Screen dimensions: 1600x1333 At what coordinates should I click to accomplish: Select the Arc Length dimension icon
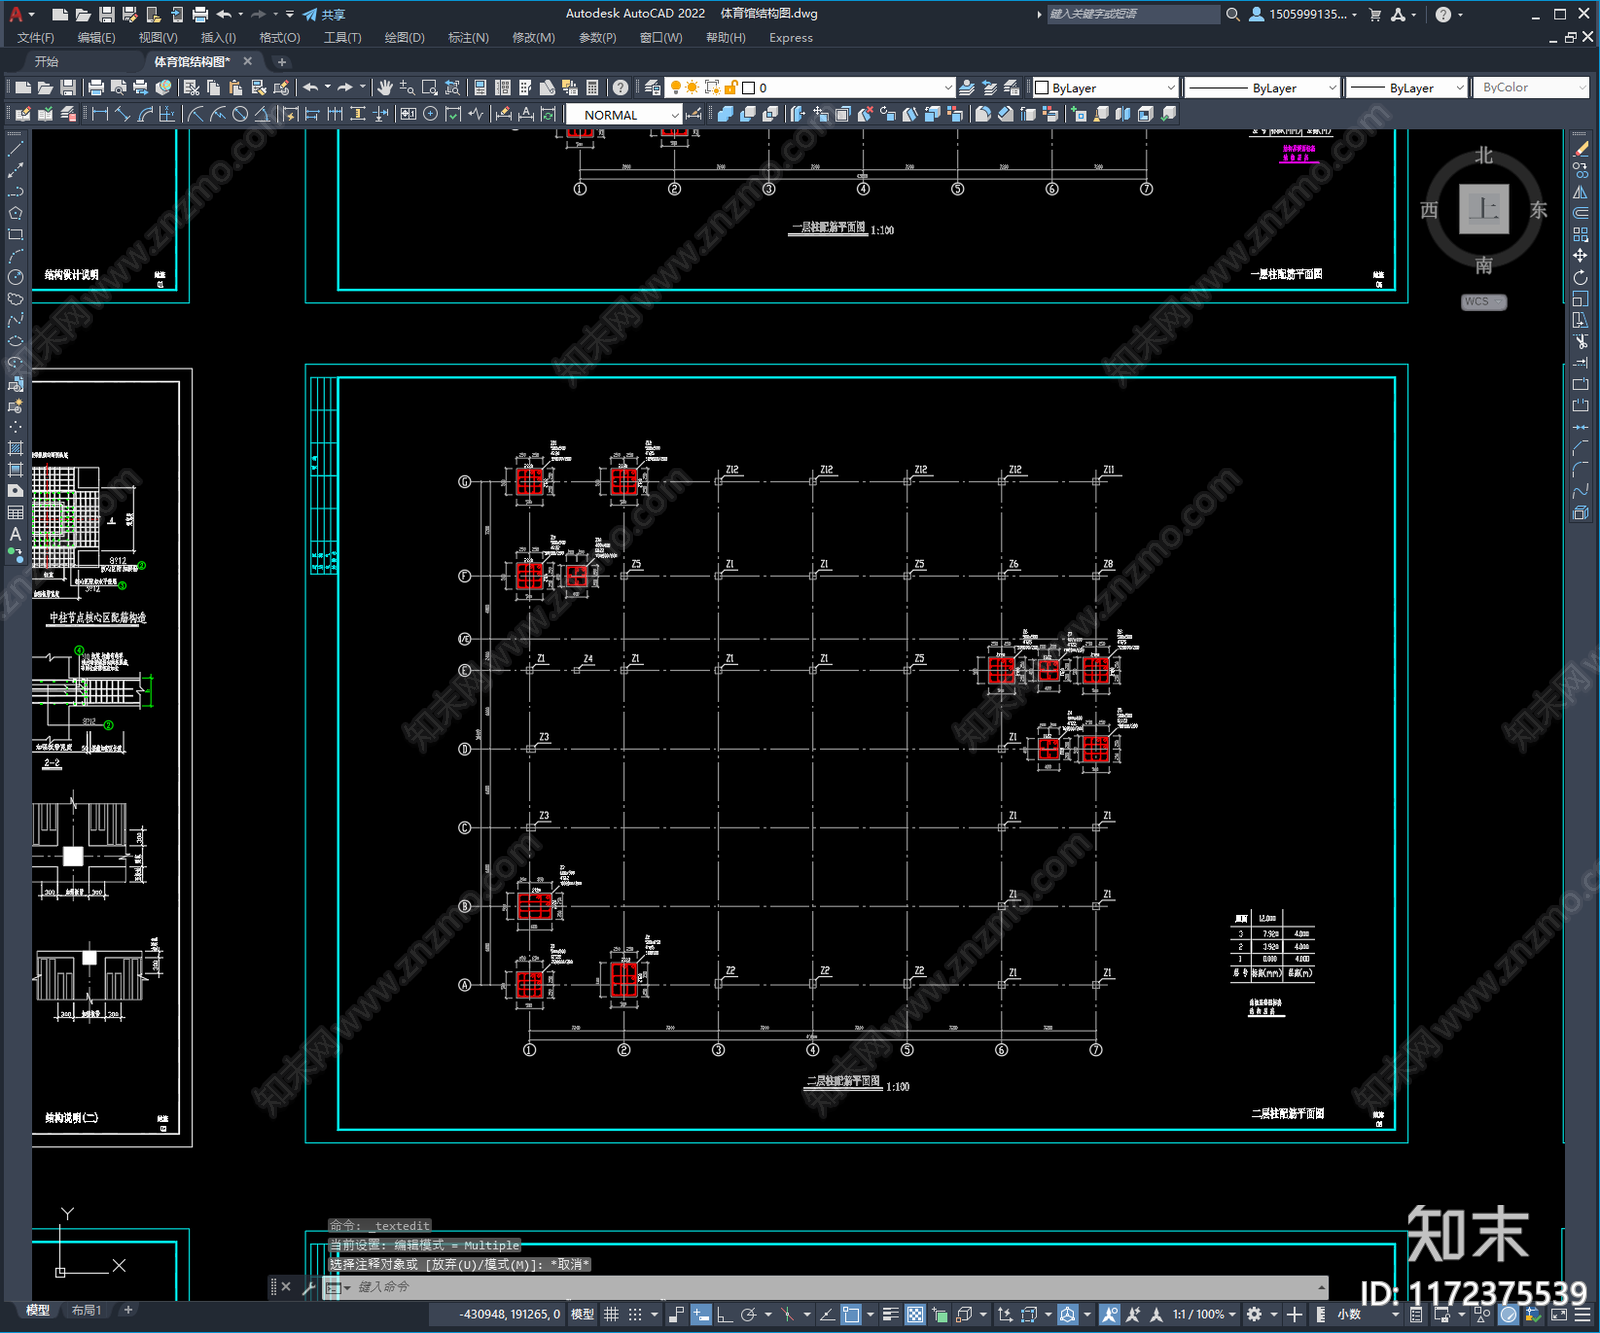[x=145, y=114]
